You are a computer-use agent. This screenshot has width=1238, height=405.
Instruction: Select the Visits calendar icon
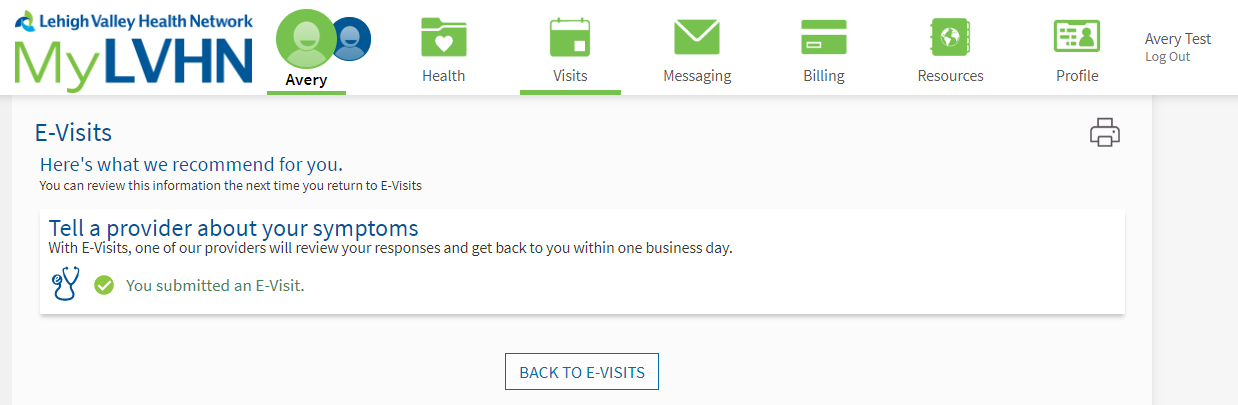(x=570, y=38)
